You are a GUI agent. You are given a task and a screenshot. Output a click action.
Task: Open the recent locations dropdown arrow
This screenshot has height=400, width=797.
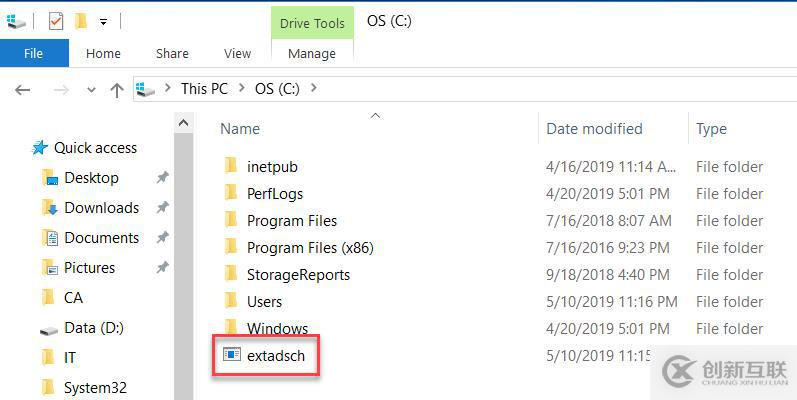coord(91,90)
